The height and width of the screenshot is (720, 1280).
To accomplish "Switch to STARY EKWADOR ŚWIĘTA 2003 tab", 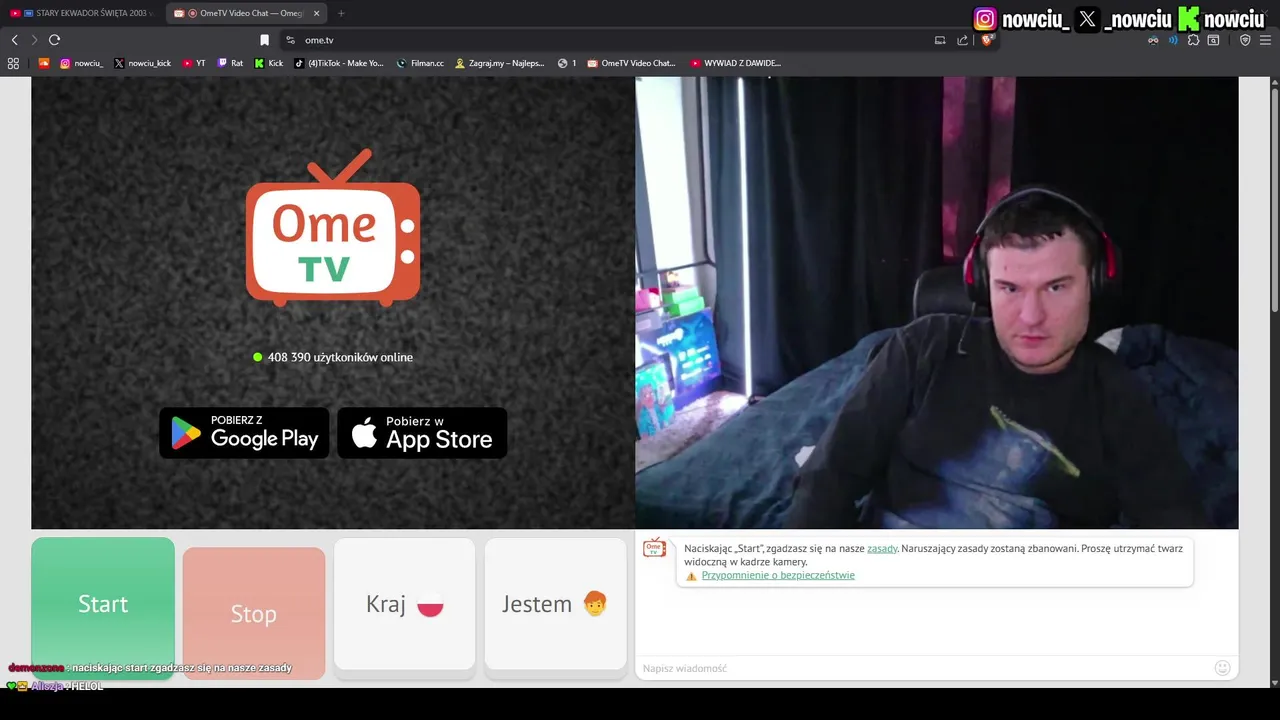I will pyautogui.click(x=82, y=13).
